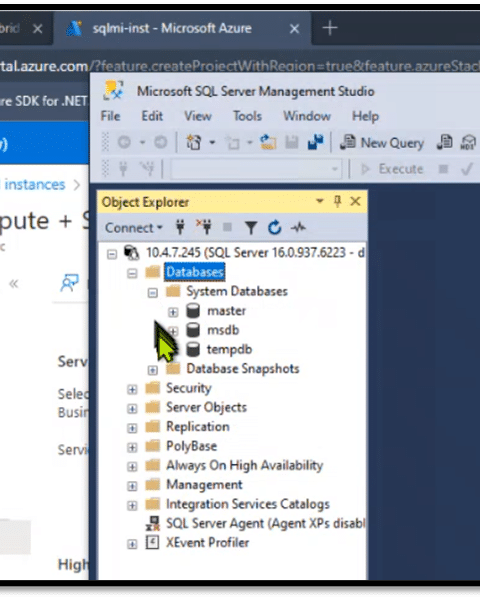Click the MDX query toolbar icon
Screen dimensions: 480x599
pos(468,142)
